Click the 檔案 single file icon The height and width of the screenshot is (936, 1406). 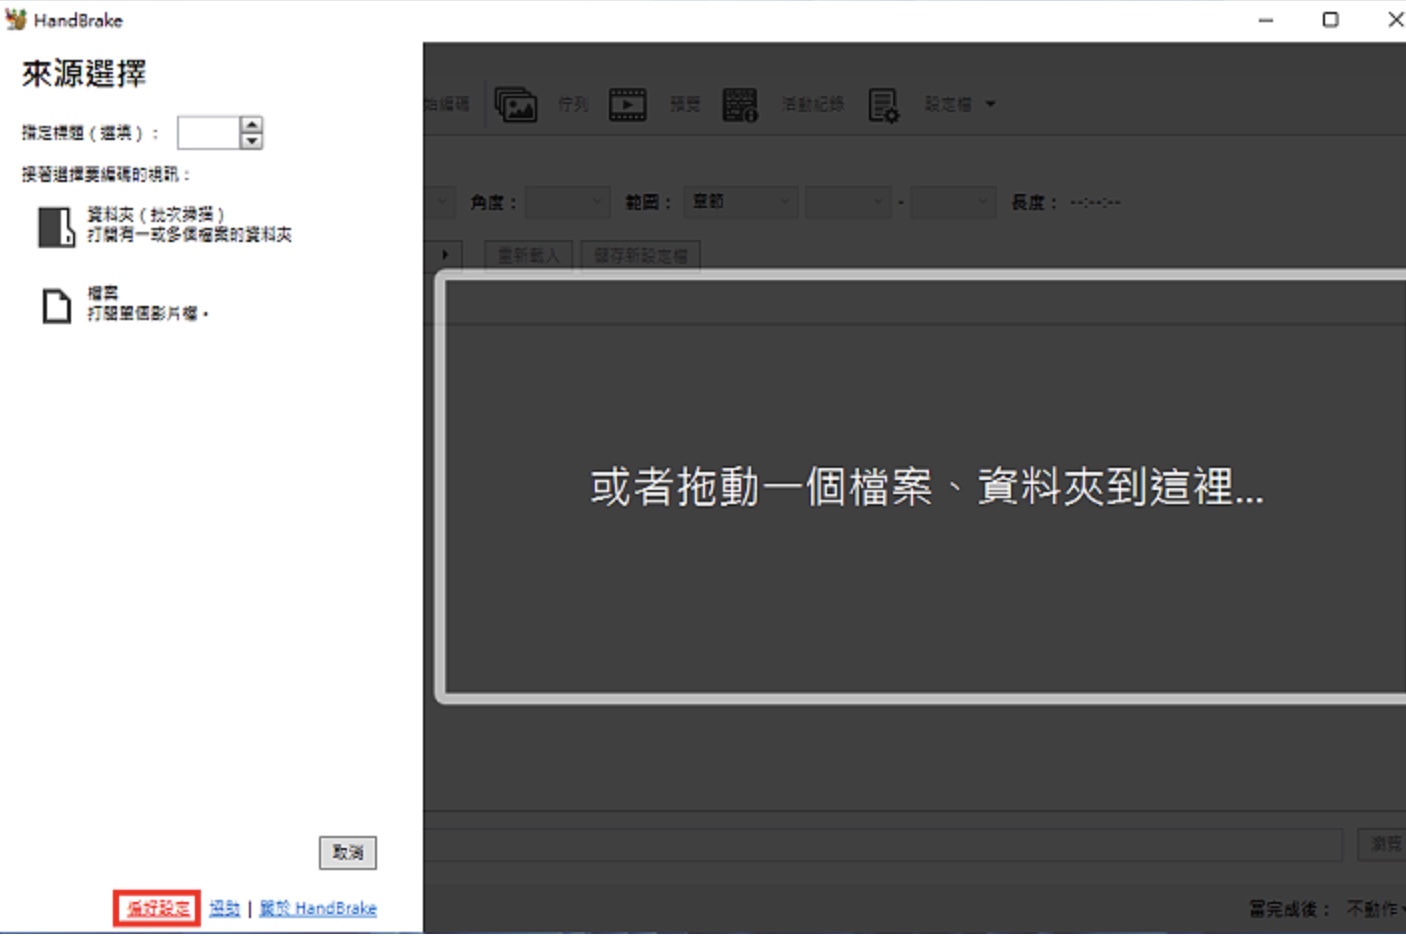click(57, 306)
